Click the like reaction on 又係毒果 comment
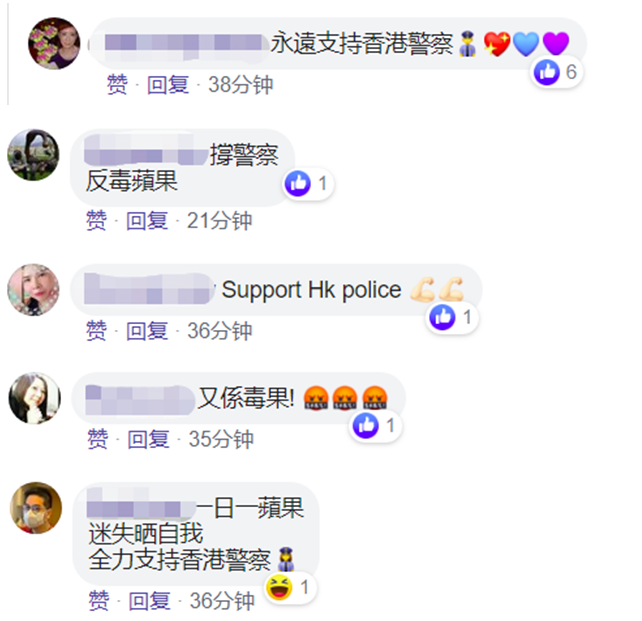The height and width of the screenshot is (621, 642). coord(366,425)
